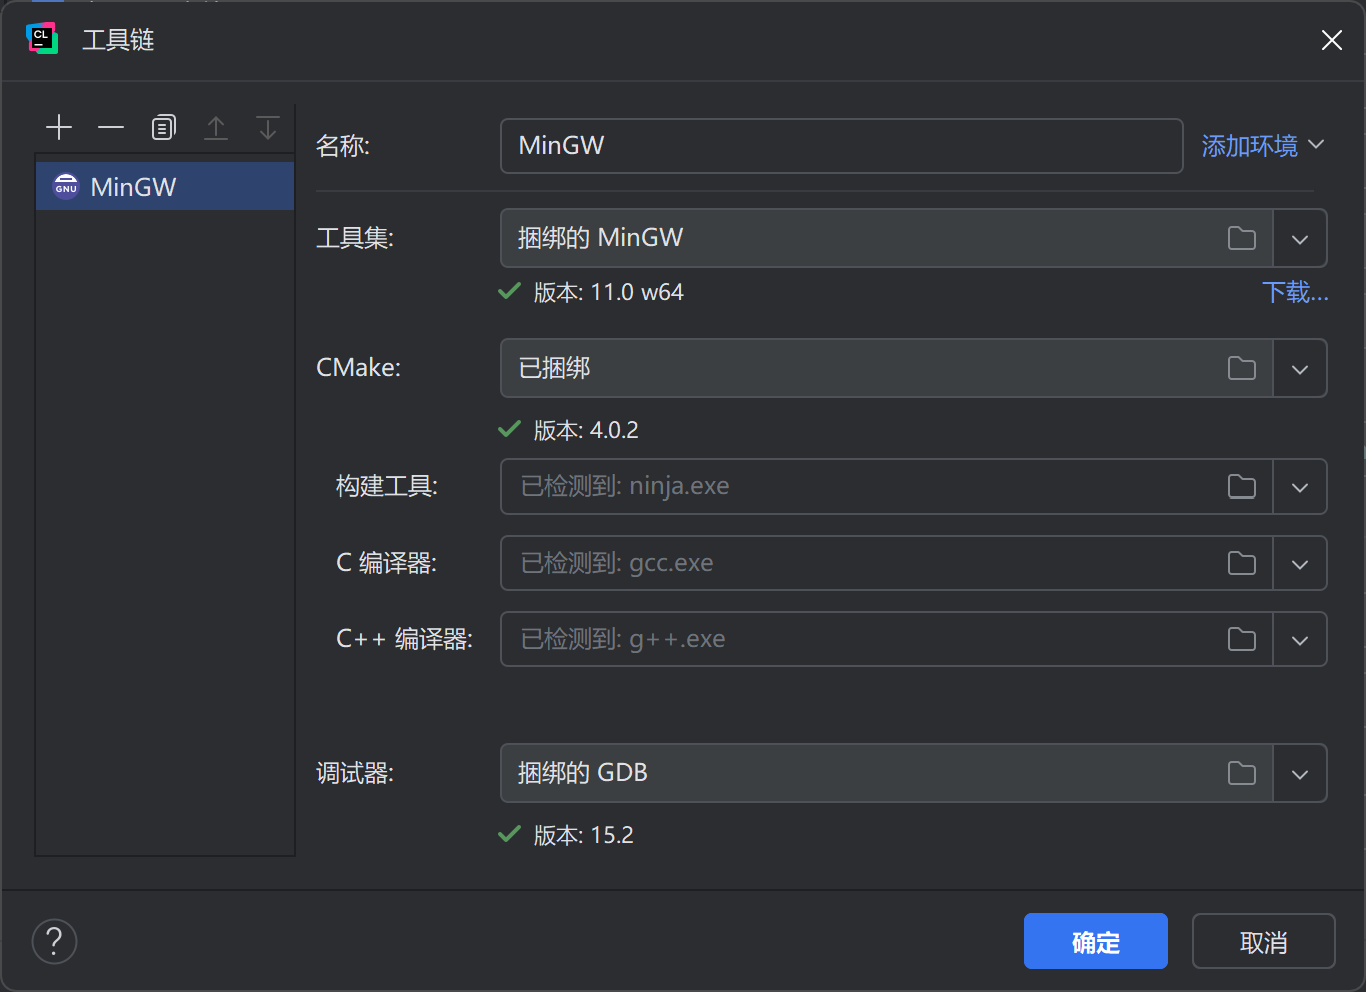Click the 下载... link
The height and width of the screenshot is (992, 1366).
tap(1295, 292)
